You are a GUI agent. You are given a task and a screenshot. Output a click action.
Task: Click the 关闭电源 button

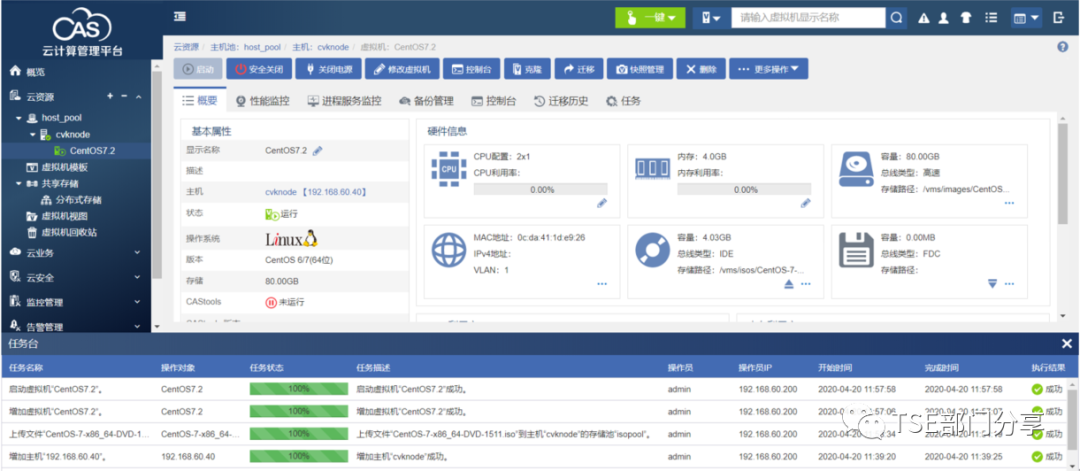[329, 69]
